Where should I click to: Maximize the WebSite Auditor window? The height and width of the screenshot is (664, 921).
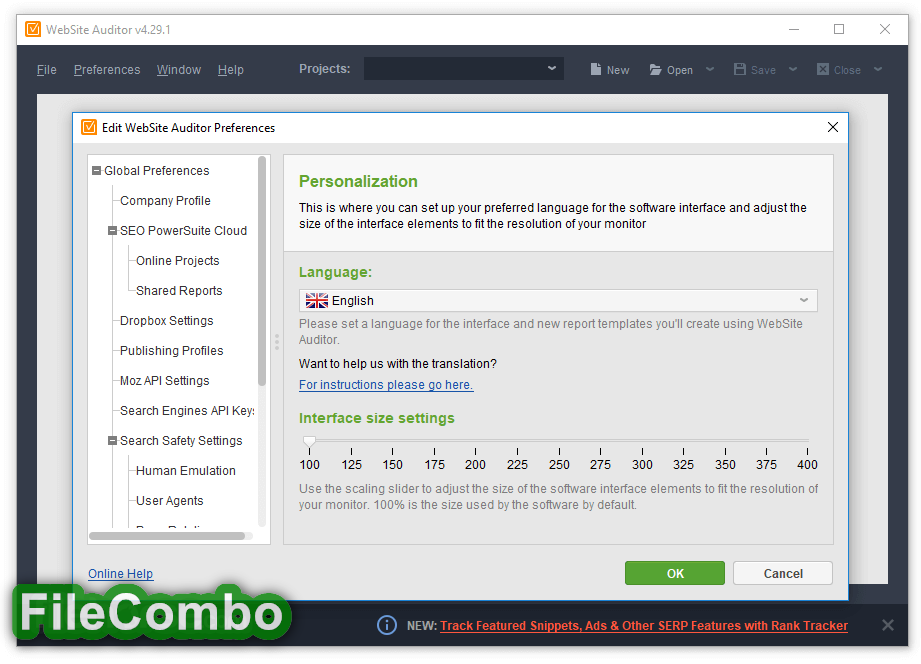839,29
